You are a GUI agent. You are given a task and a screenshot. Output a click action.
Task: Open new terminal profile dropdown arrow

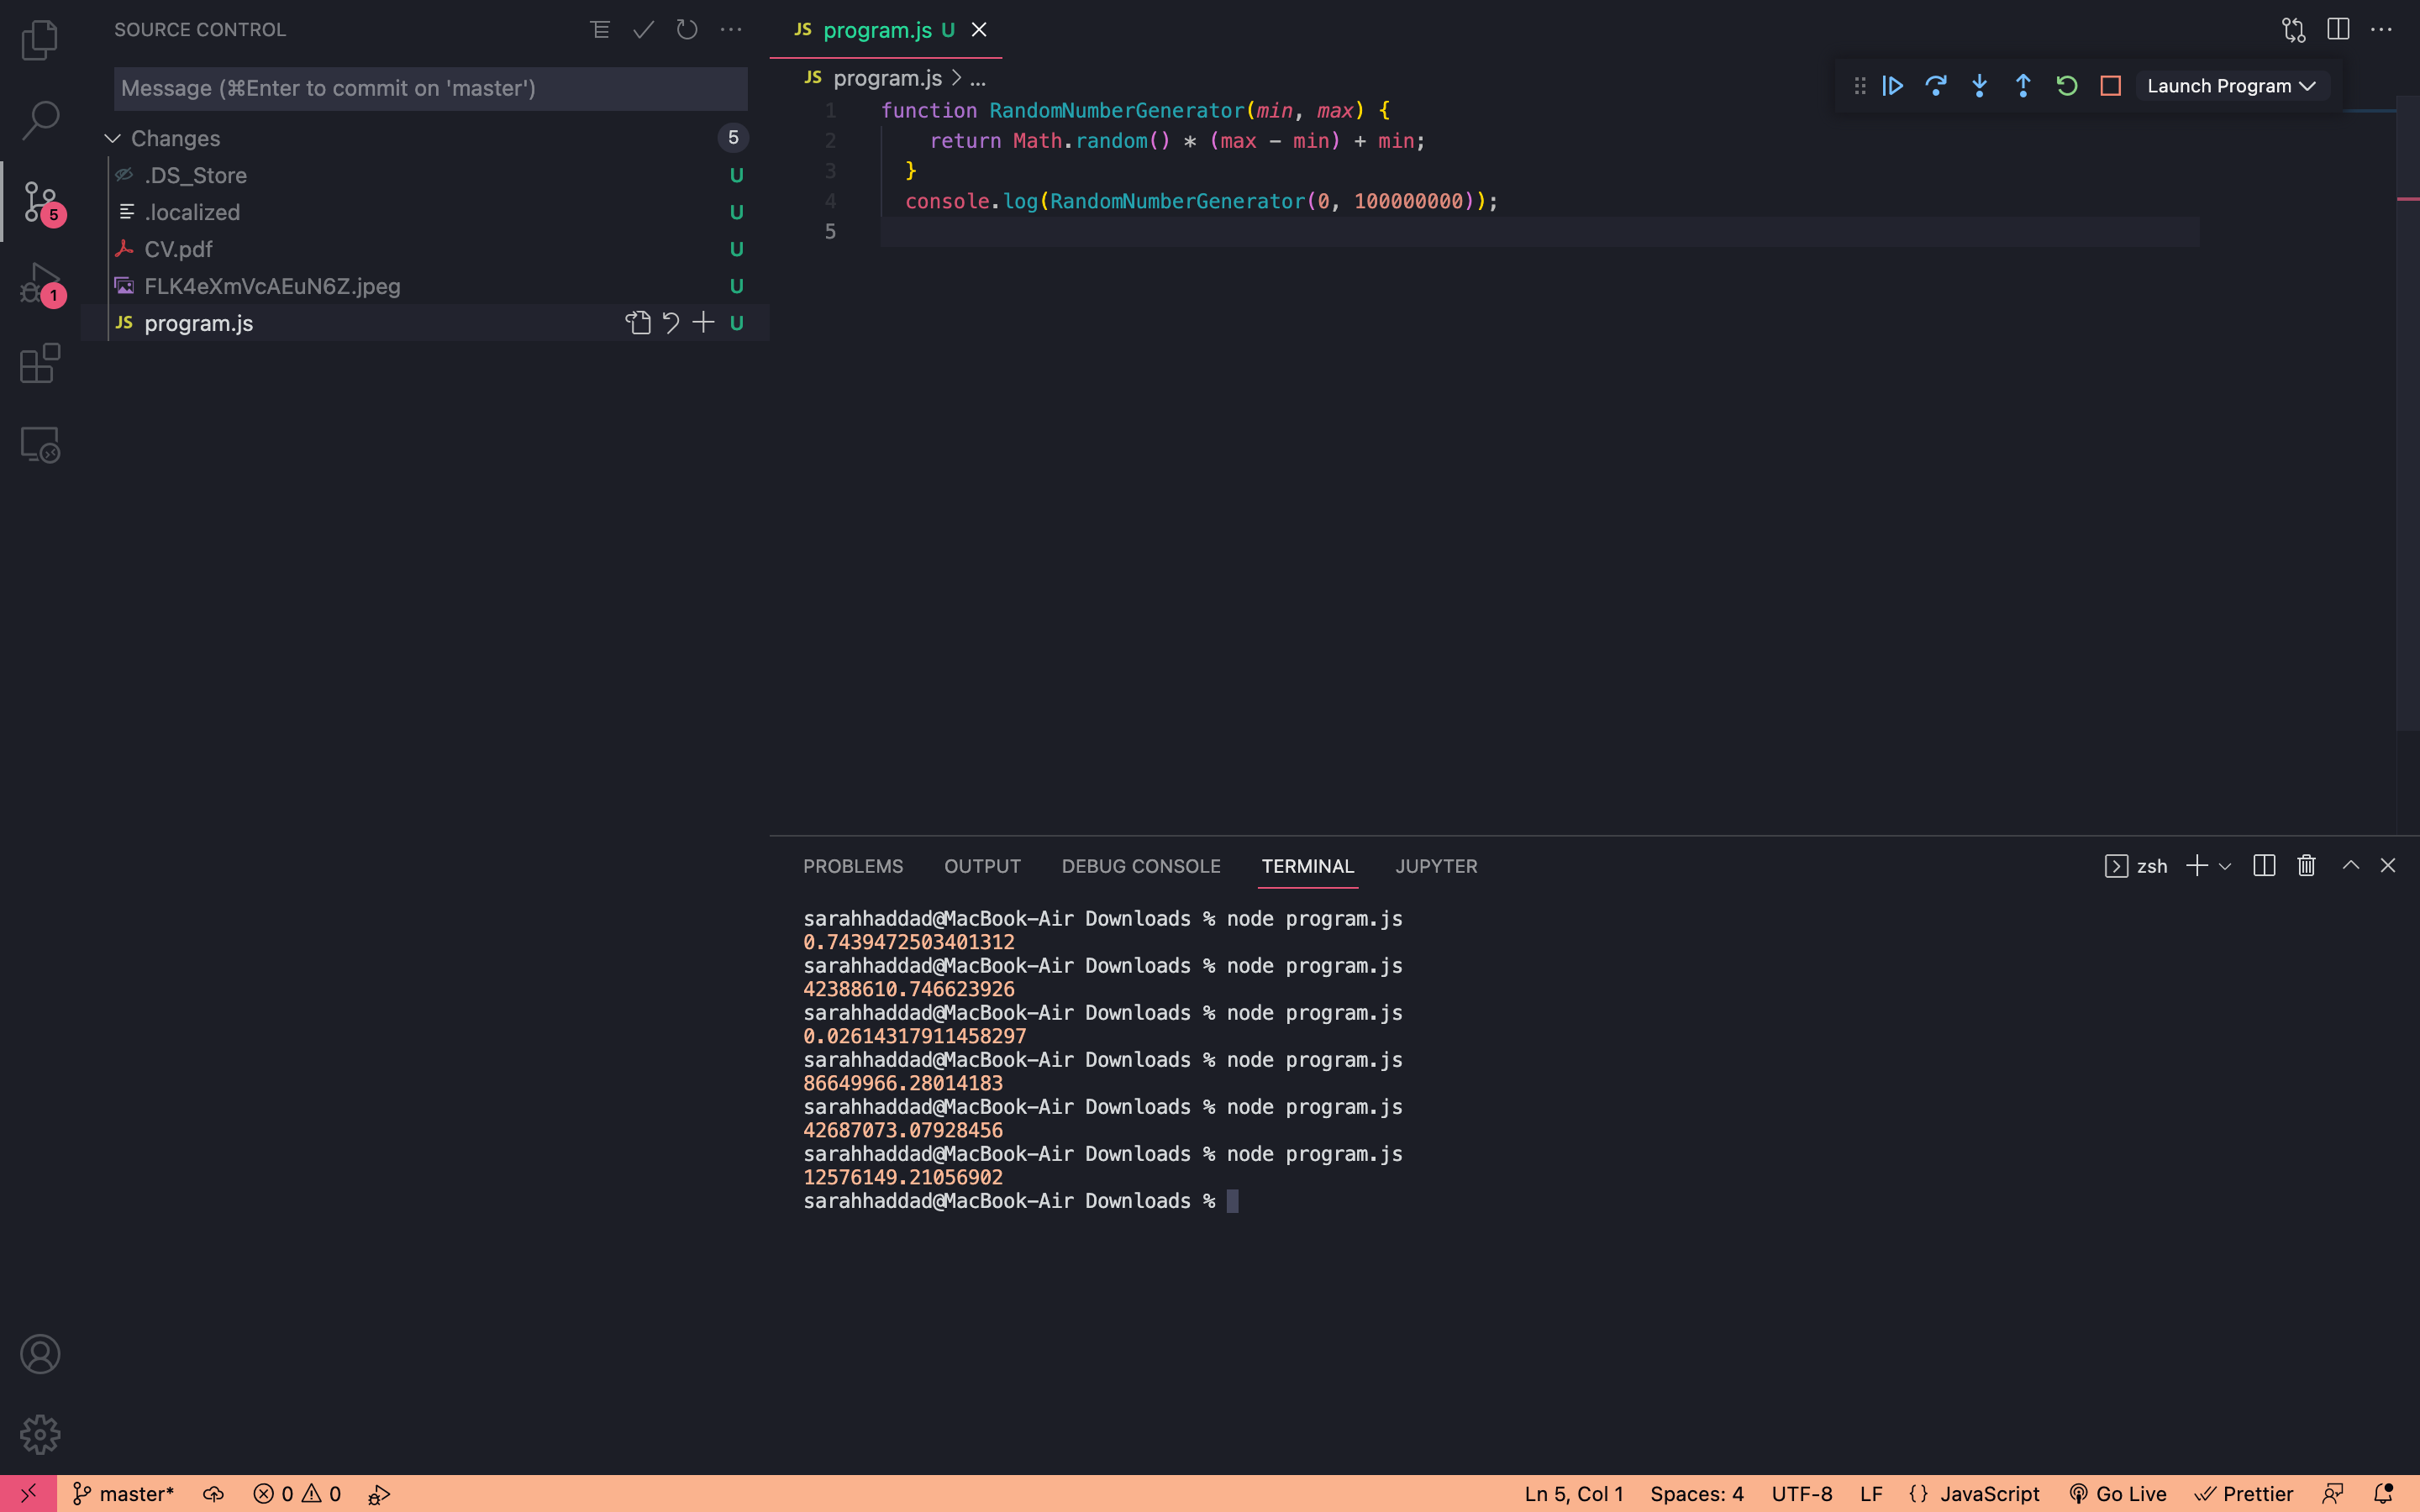coord(2225,866)
